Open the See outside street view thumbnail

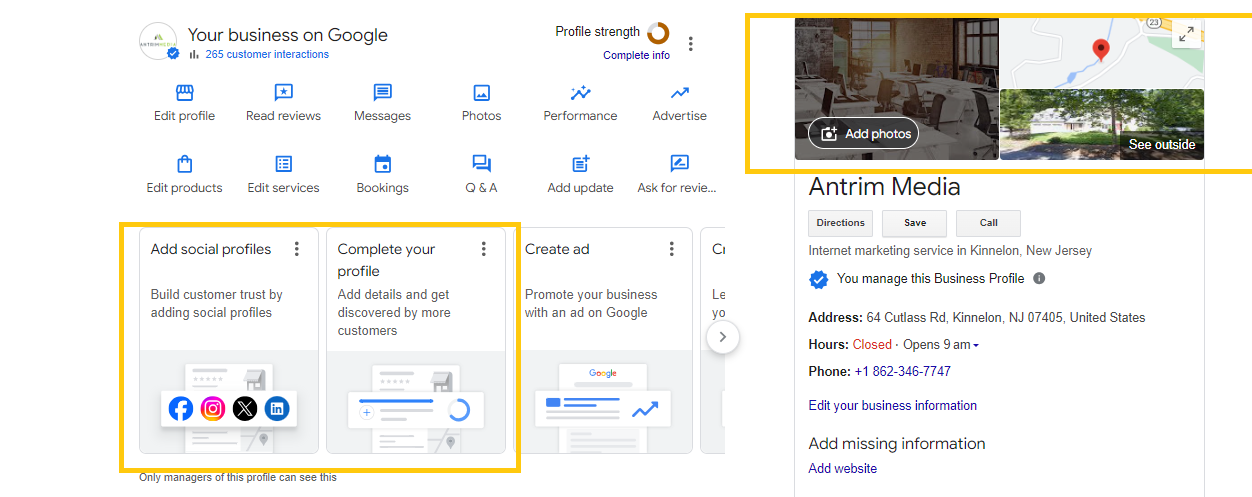pyautogui.click(x=1101, y=124)
